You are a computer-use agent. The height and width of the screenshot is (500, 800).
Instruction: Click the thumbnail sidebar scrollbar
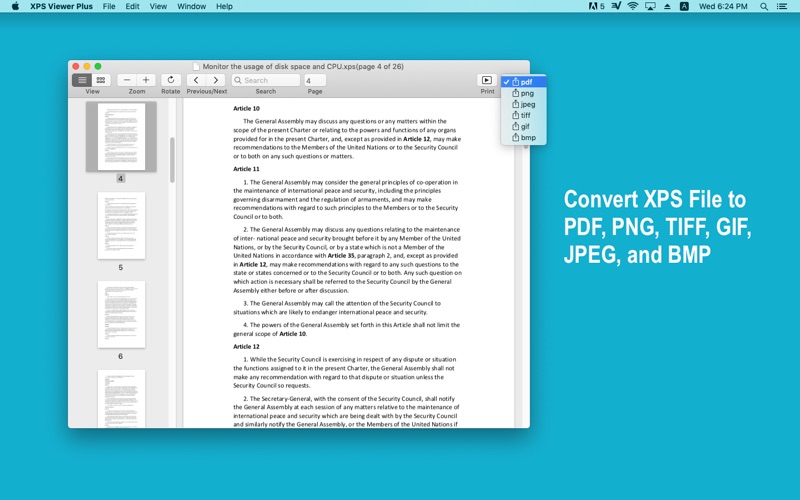(172, 160)
